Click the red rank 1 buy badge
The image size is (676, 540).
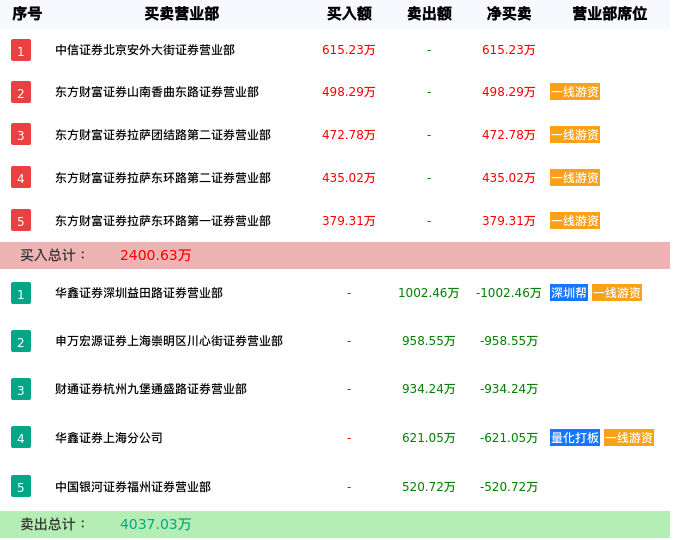point(21,50)
